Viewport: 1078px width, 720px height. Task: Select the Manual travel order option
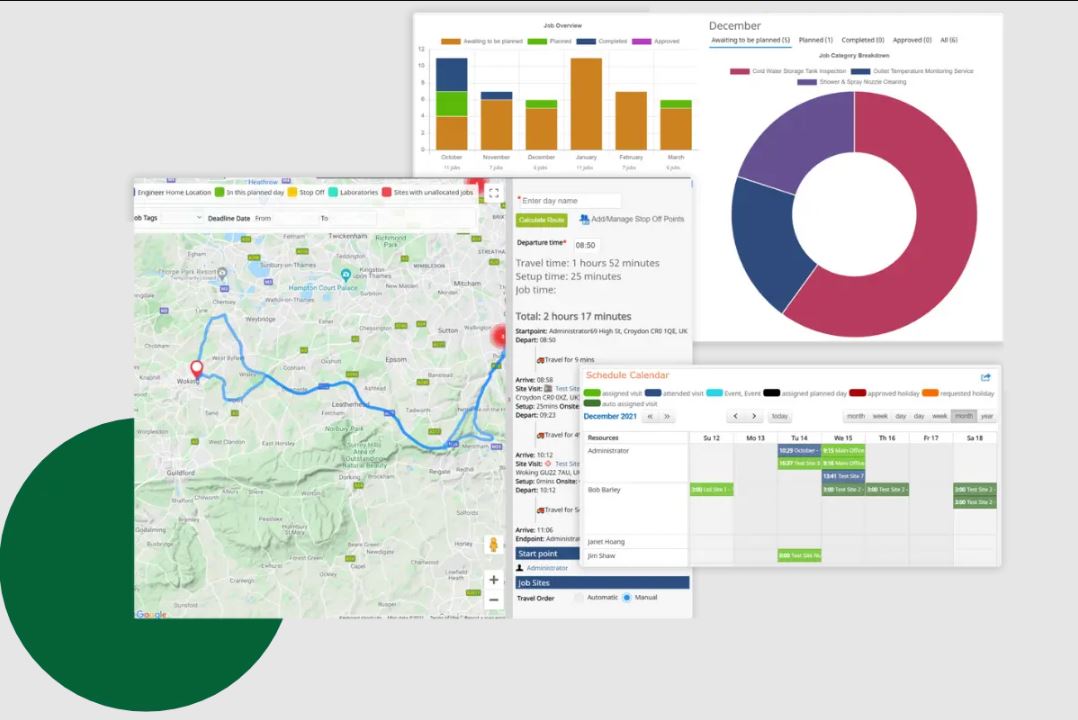pos(627,597)
